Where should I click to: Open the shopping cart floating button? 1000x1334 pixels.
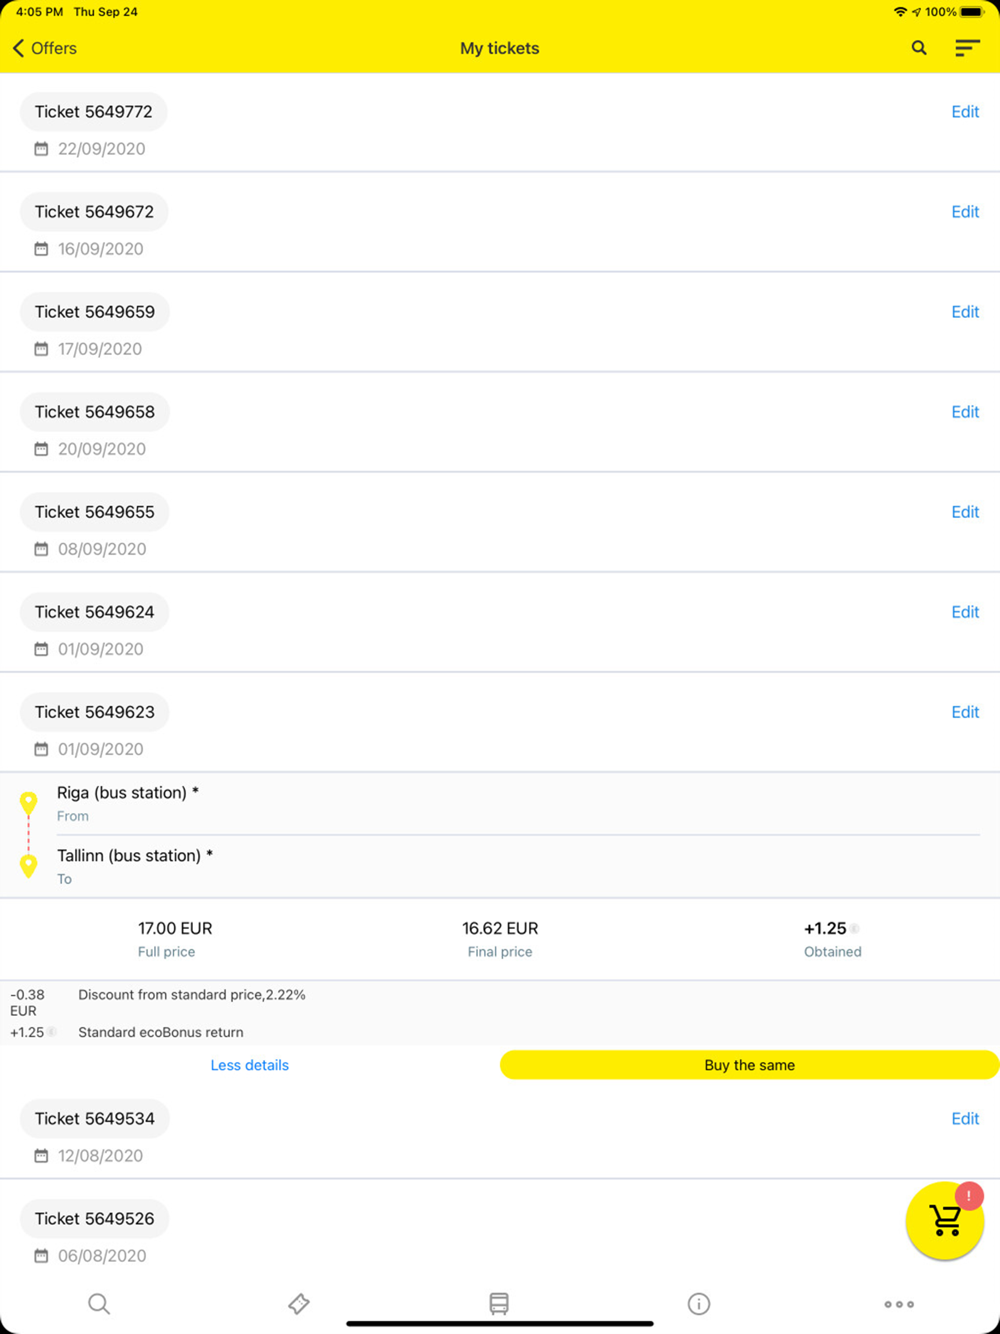[945, 1220]
